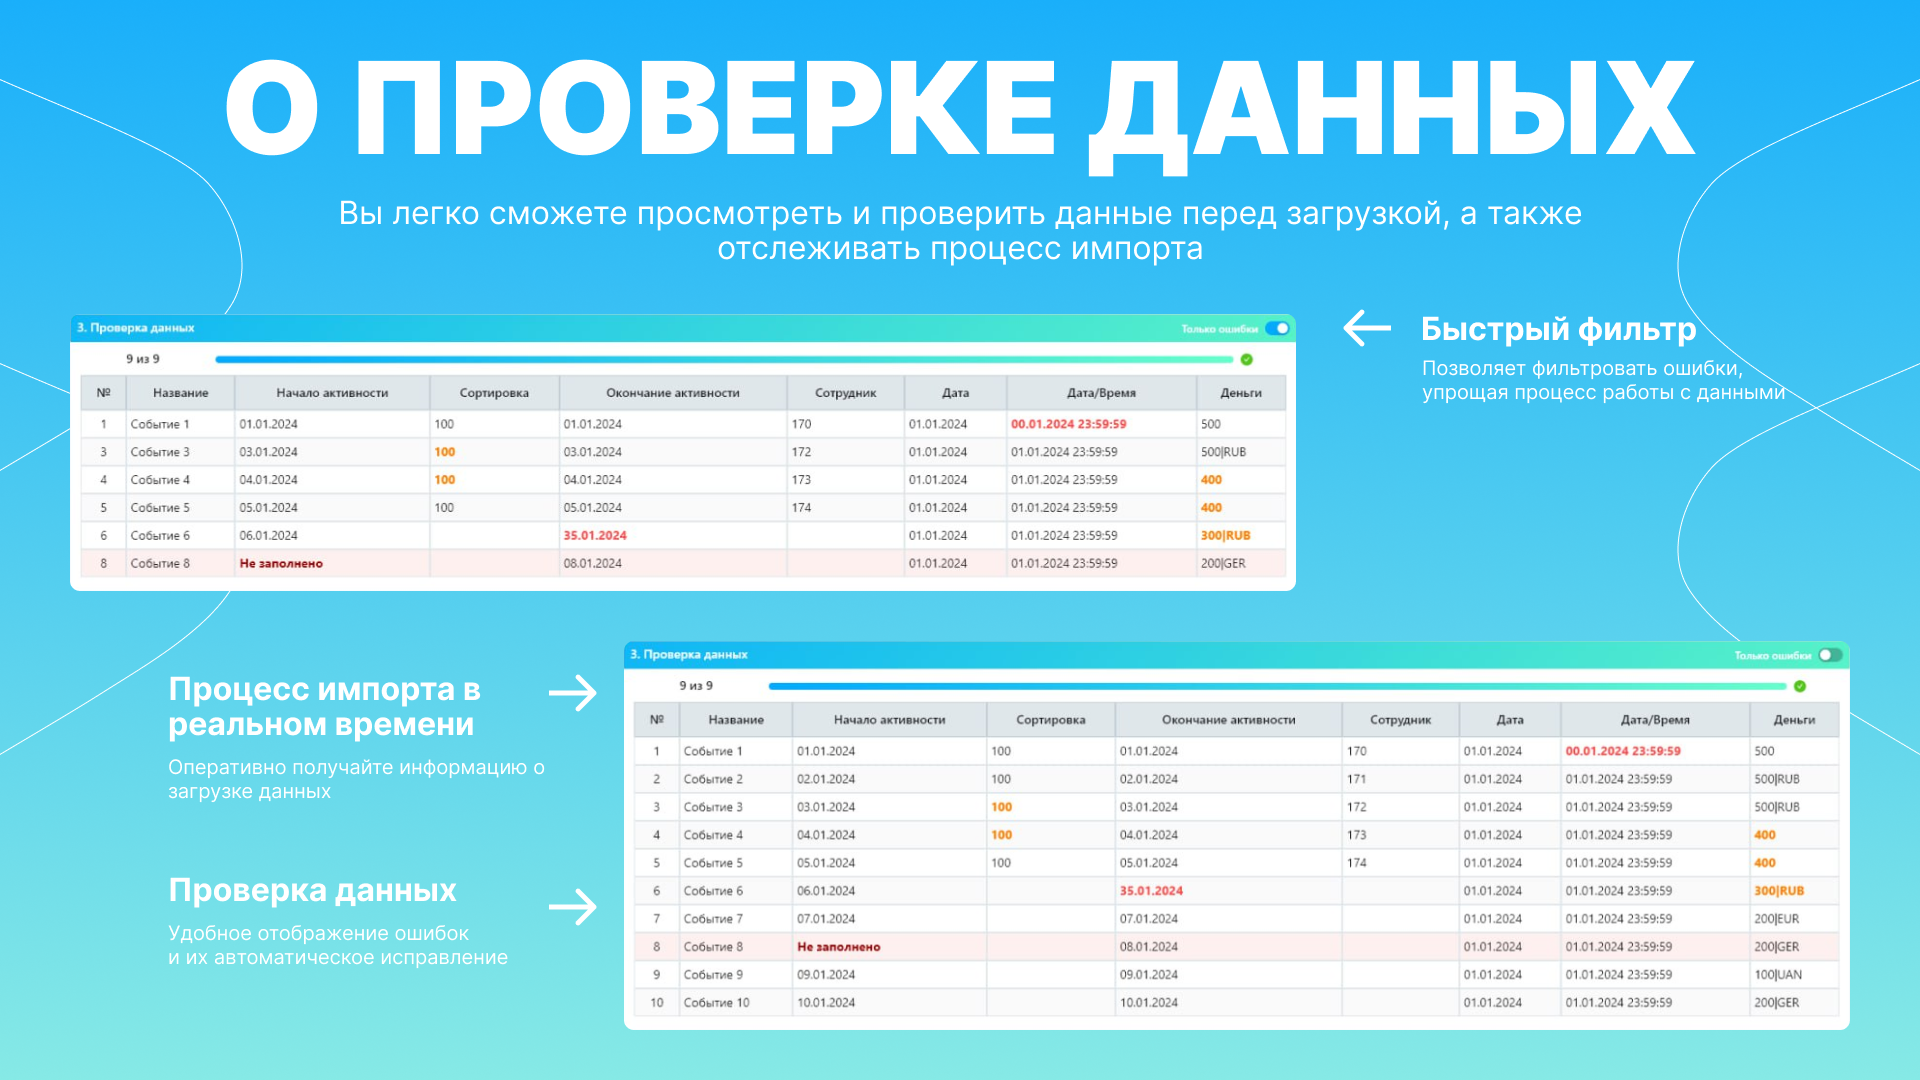Select error date 00.01.2024 23:59:59 in top table
This screenshot has height=1080, width=1920.
coord(1068,424)
